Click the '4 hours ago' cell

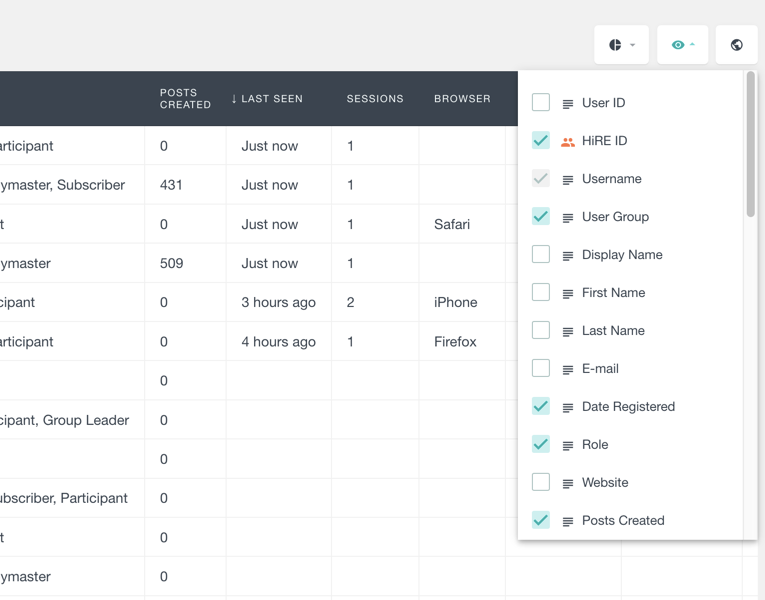point(279,341)
